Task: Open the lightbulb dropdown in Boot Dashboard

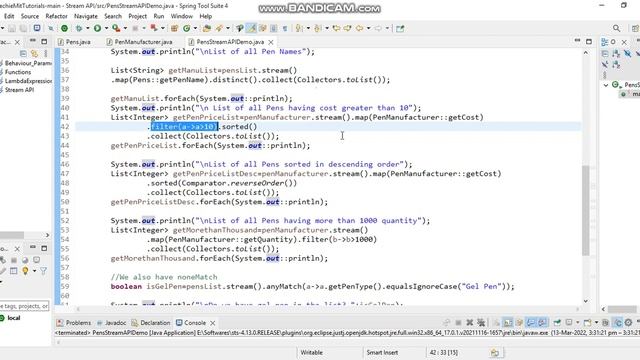Action: pyautogui.click(x=34, y=271)
